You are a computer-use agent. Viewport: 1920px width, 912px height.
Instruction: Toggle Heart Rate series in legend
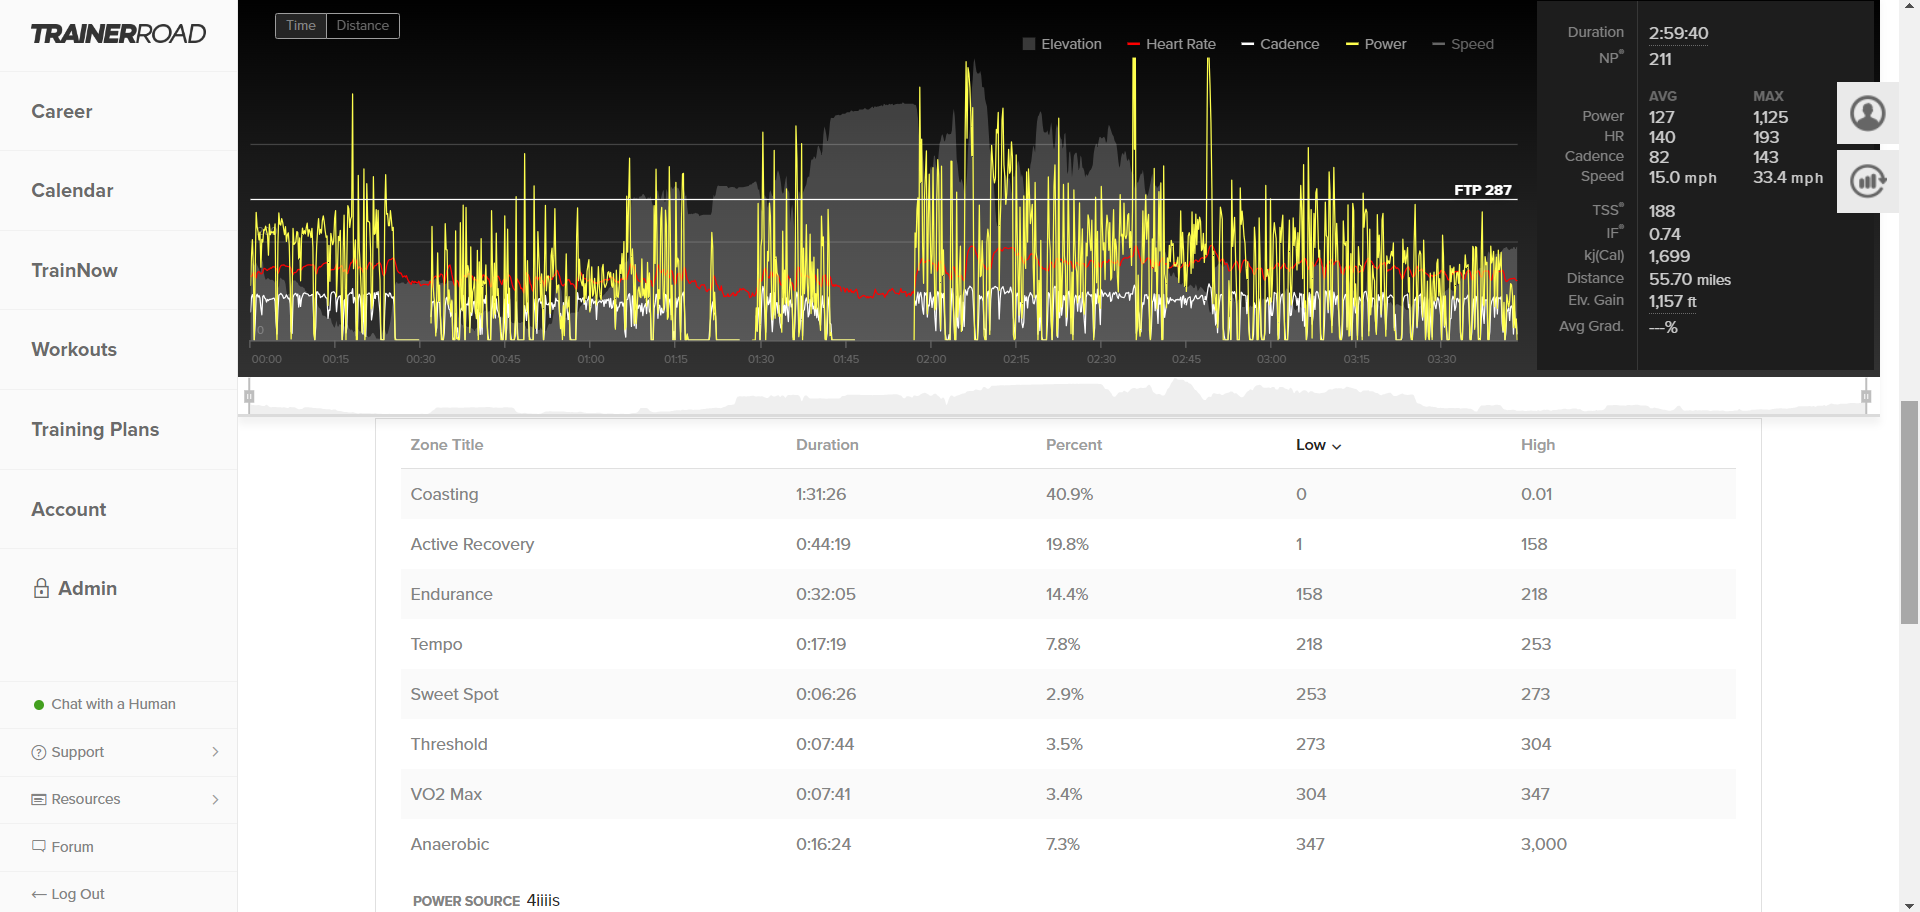[1171, 44]
